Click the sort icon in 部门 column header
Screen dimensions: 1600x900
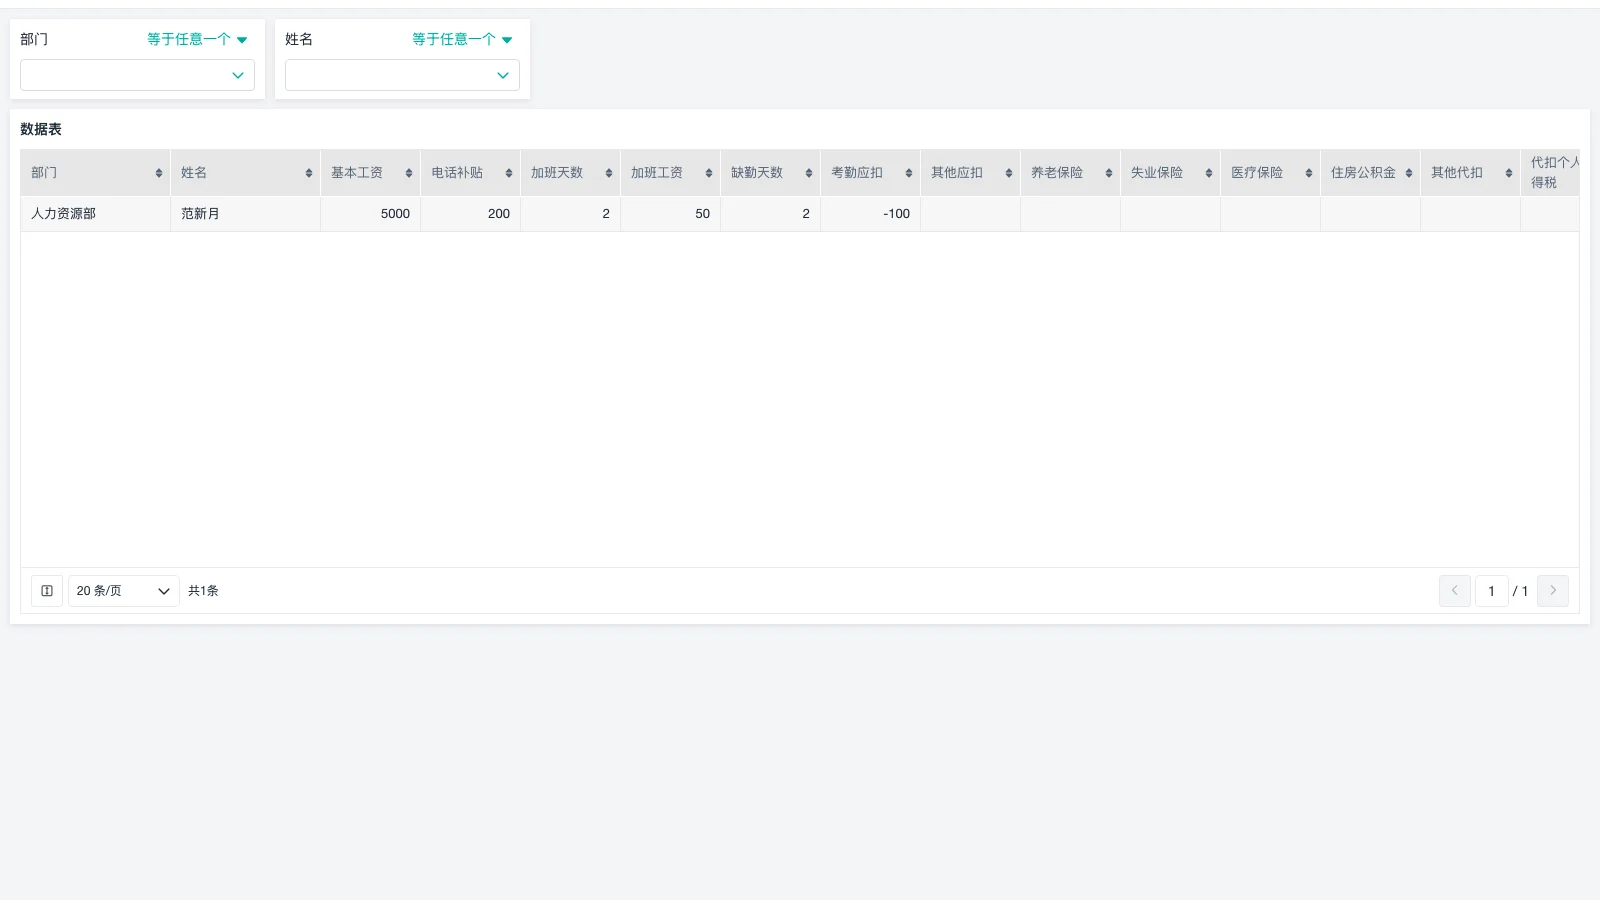tap(159, 173)
